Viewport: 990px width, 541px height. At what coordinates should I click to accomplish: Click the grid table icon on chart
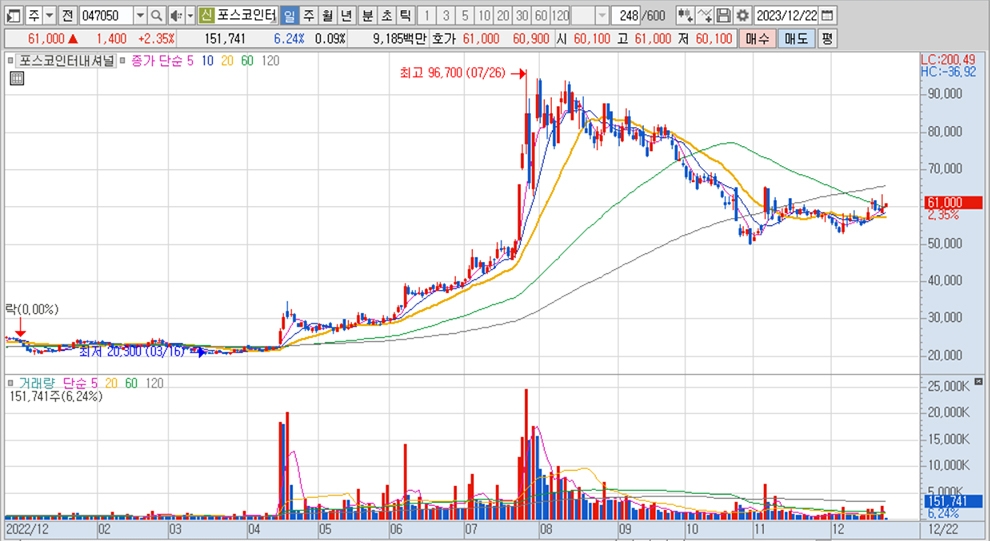(x=16, y=79)
